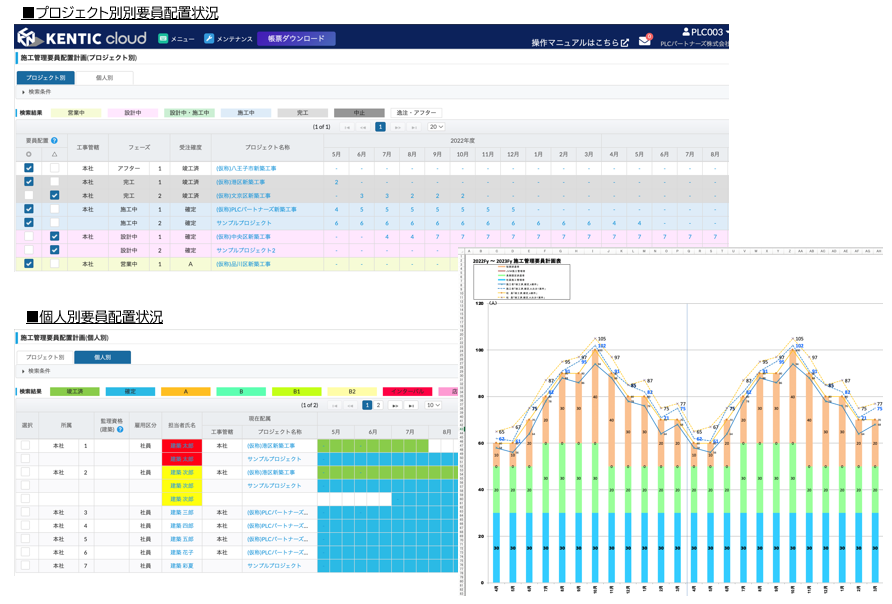This screenshot has height=604, width=892.
Task: Open 建築 花子 person link
Action: (x=181, y=552)
